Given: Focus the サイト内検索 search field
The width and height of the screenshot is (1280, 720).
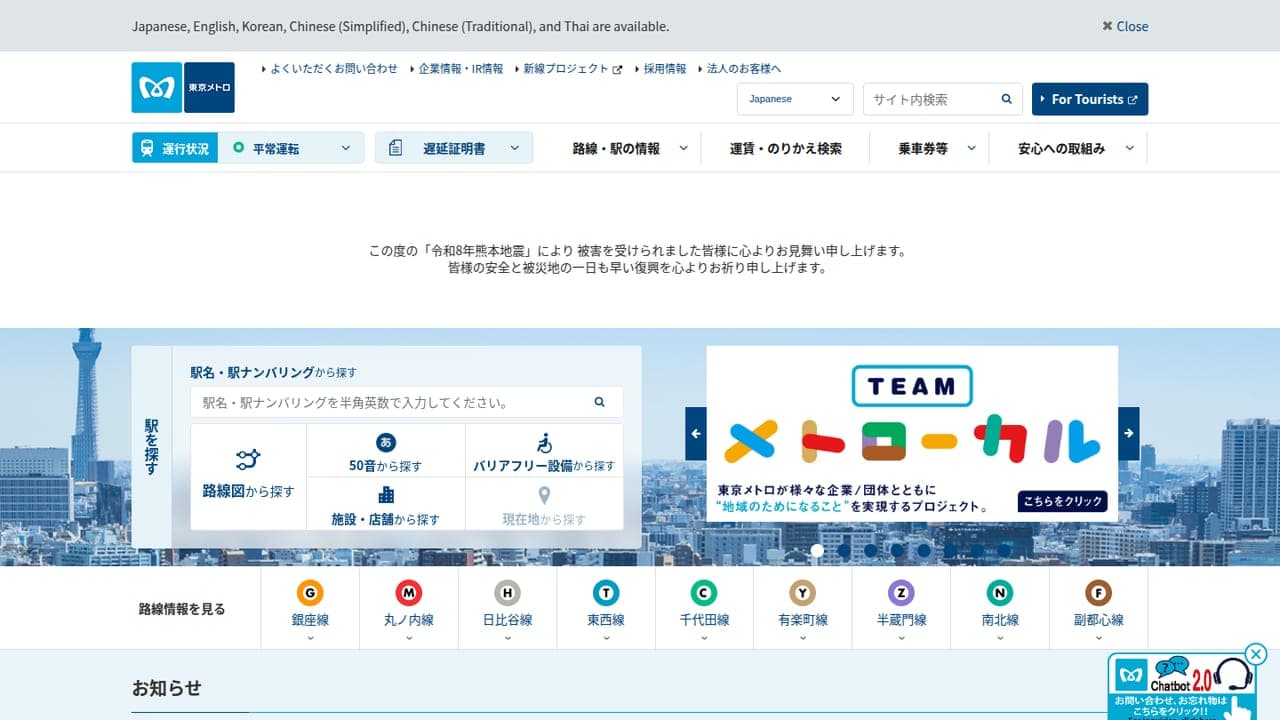Looking at the screenshot, I should [932, 99].
